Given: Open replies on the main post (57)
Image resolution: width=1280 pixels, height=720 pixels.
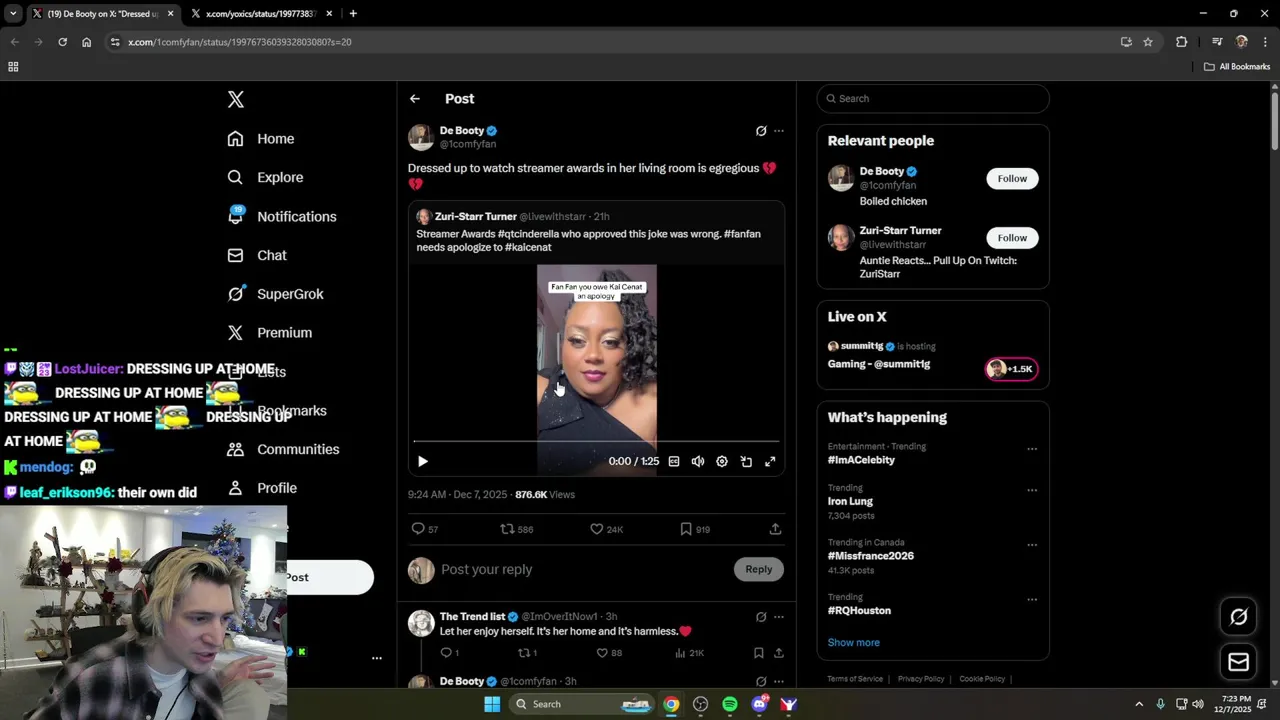Looking at the screenshot, I should [x=425, y=529].
